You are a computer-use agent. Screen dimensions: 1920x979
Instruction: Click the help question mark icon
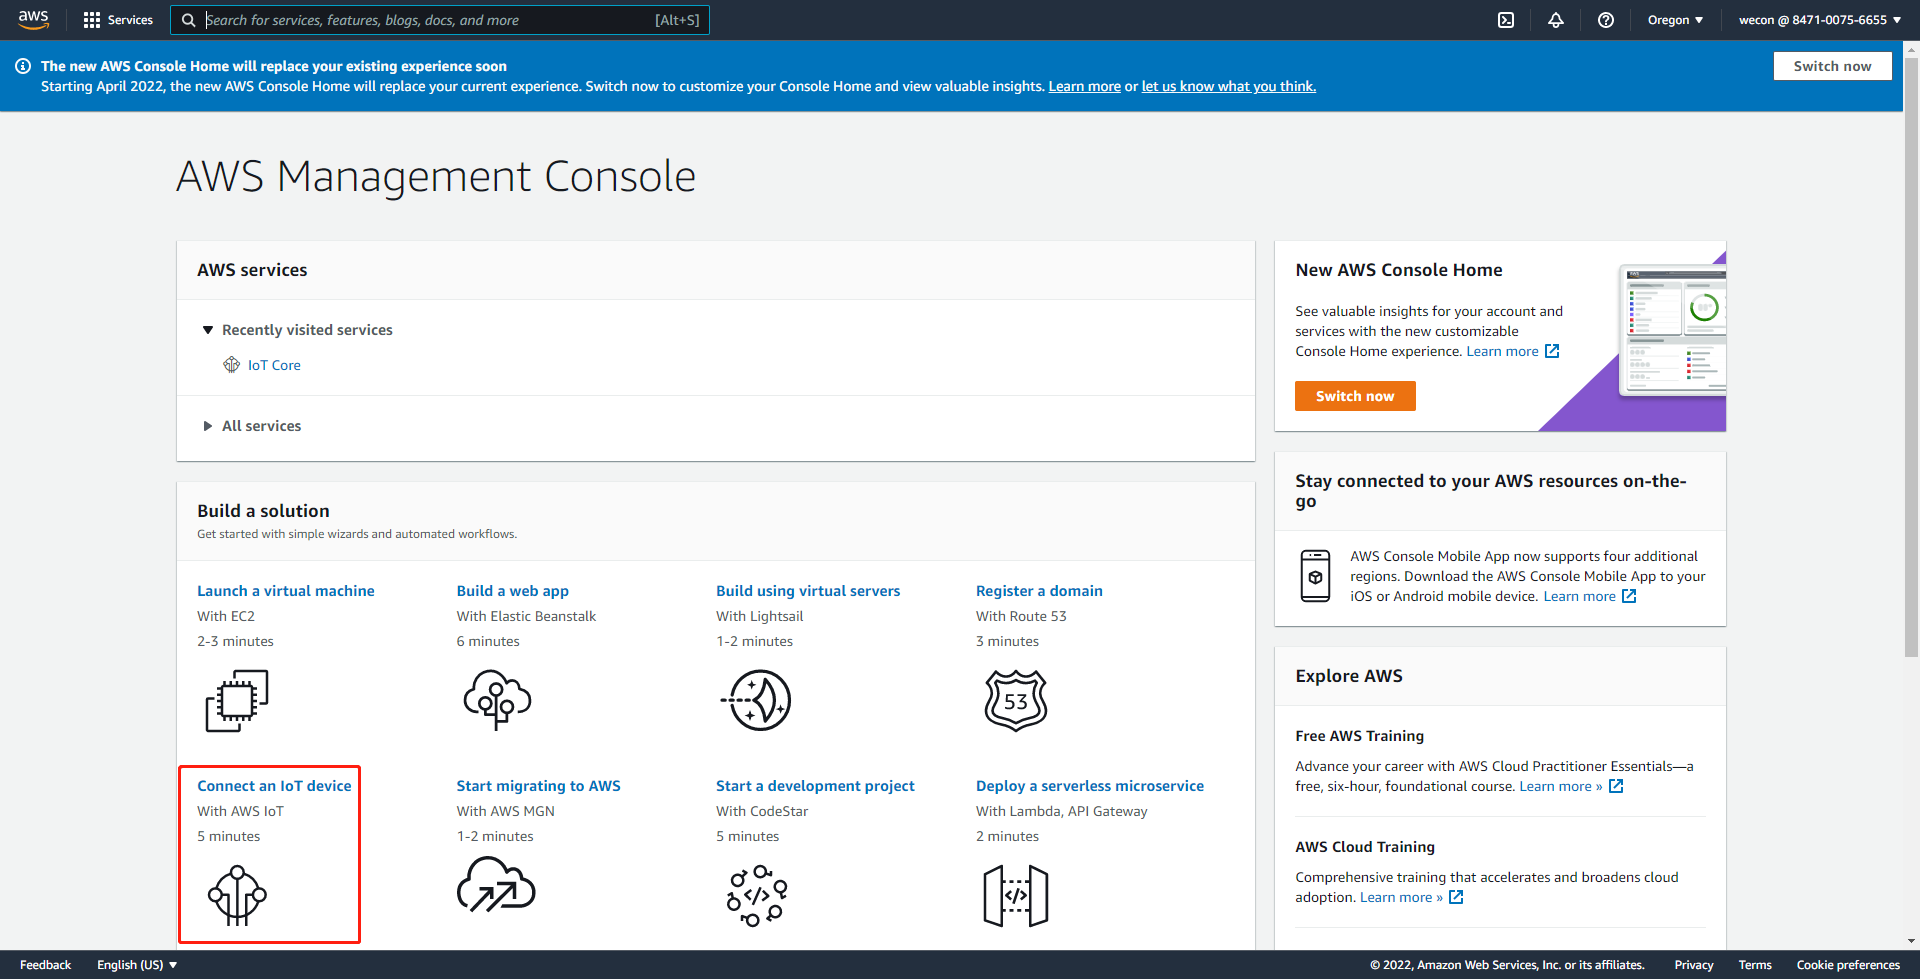click(x=1606, y=20)
